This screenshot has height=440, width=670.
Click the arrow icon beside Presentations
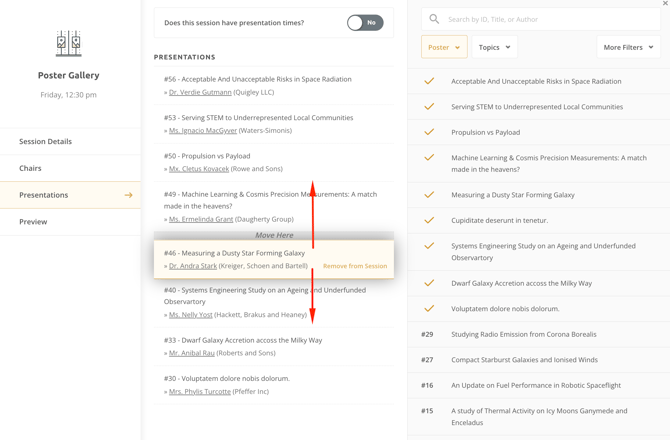128,195
